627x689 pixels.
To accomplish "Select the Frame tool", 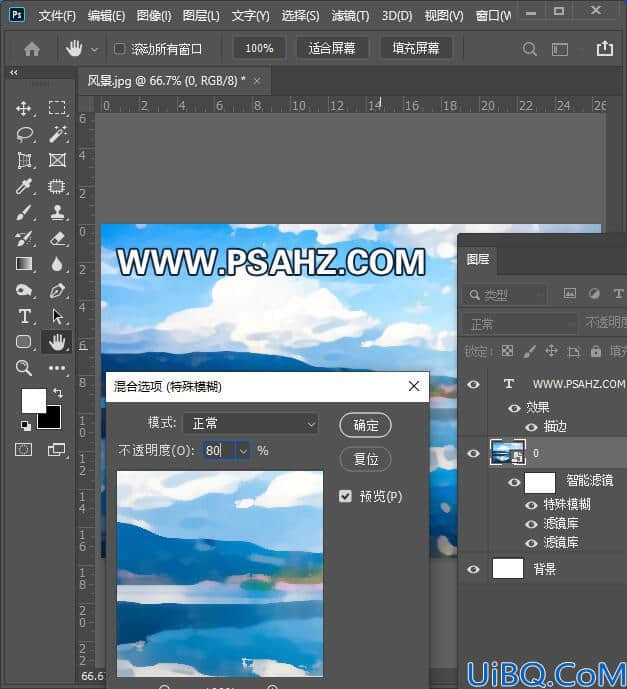I will [x=57, y=160].
